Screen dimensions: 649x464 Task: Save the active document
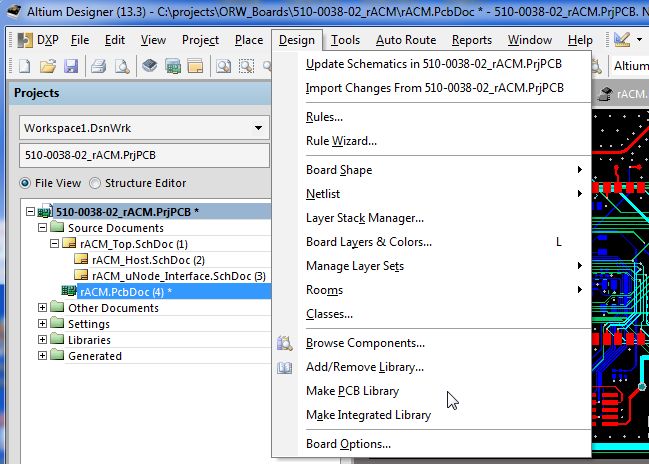click(71, 66)
